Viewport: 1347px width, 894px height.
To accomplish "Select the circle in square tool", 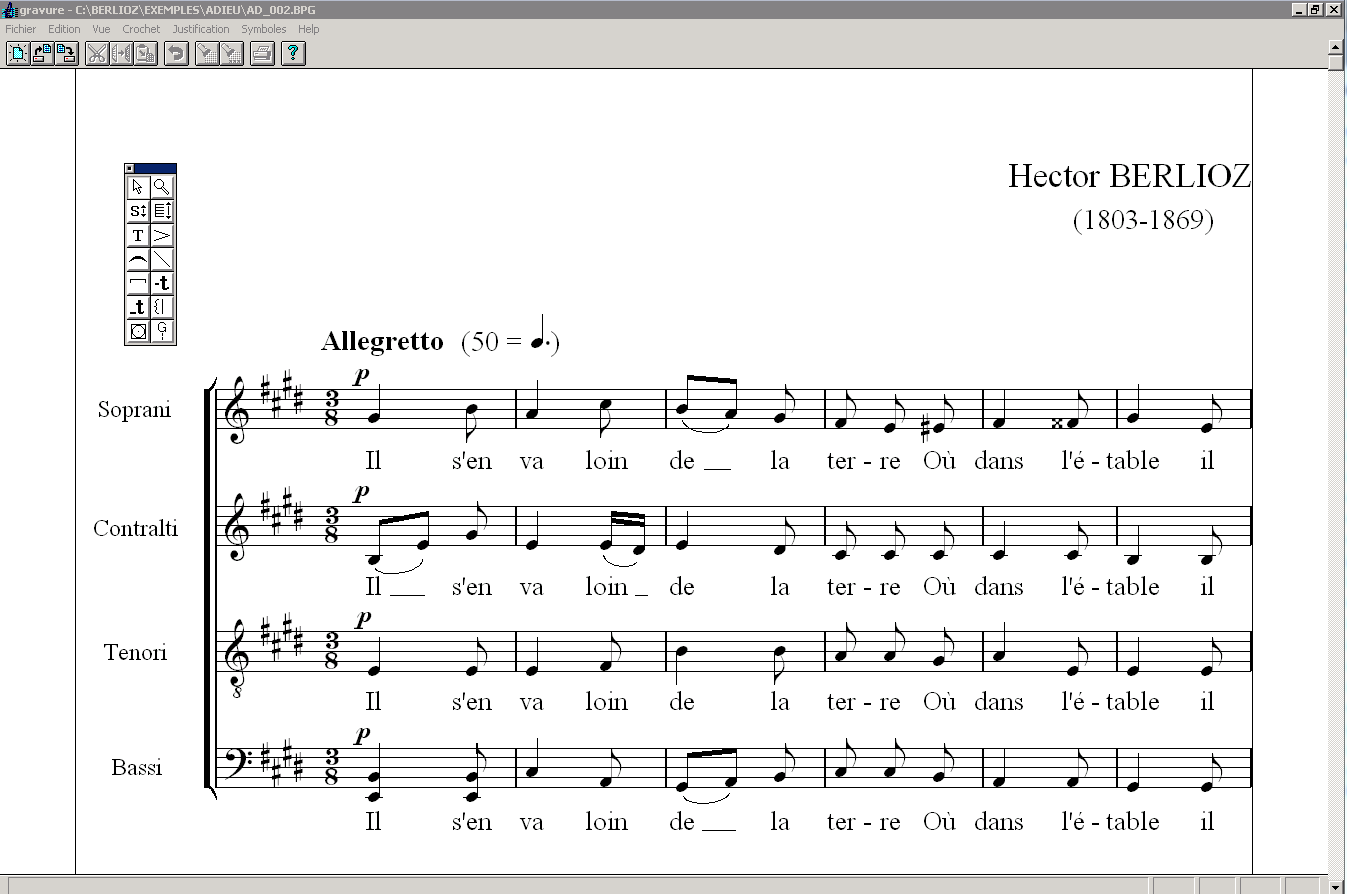I will pos(138,331).
